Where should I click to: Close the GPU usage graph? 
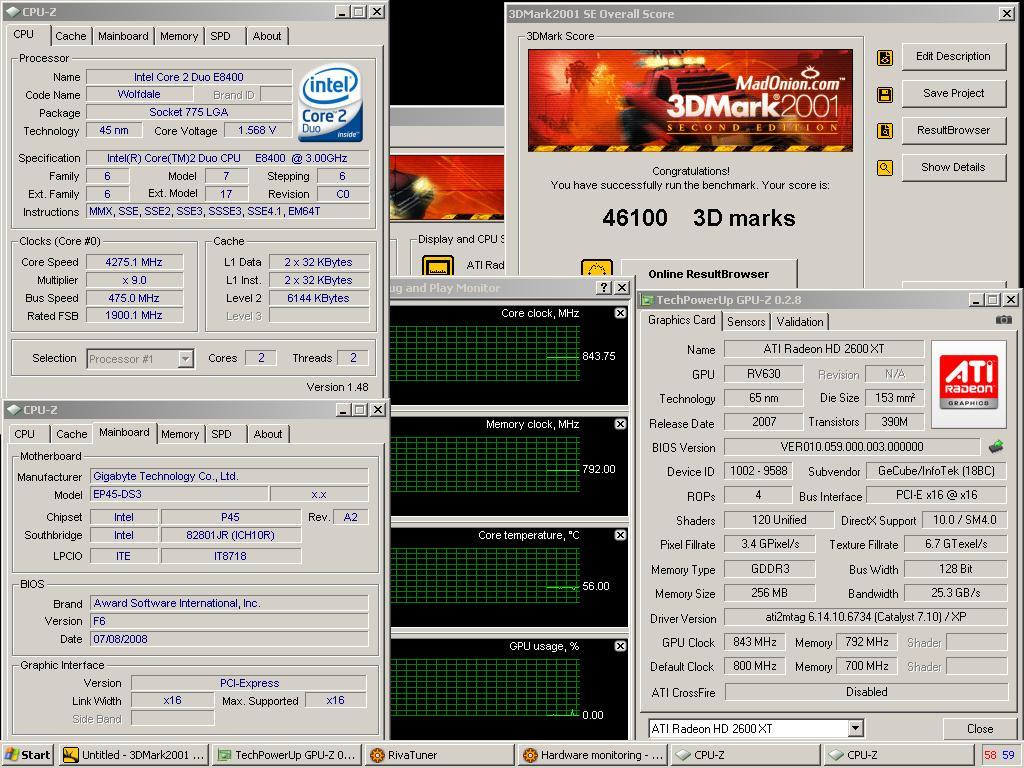click(x=620, y=646)
